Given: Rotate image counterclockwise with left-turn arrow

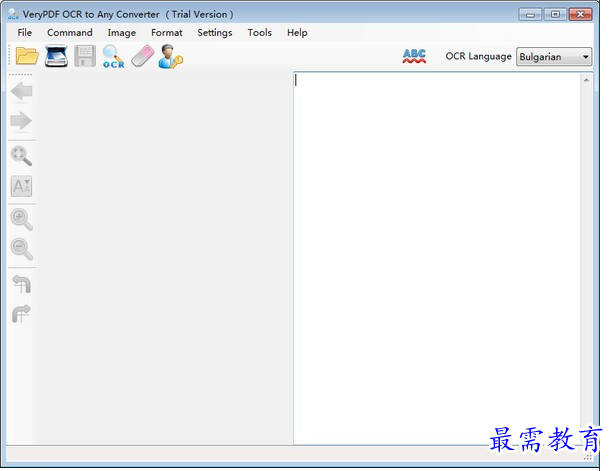Looking at the screenshot, I should (21, 284).
